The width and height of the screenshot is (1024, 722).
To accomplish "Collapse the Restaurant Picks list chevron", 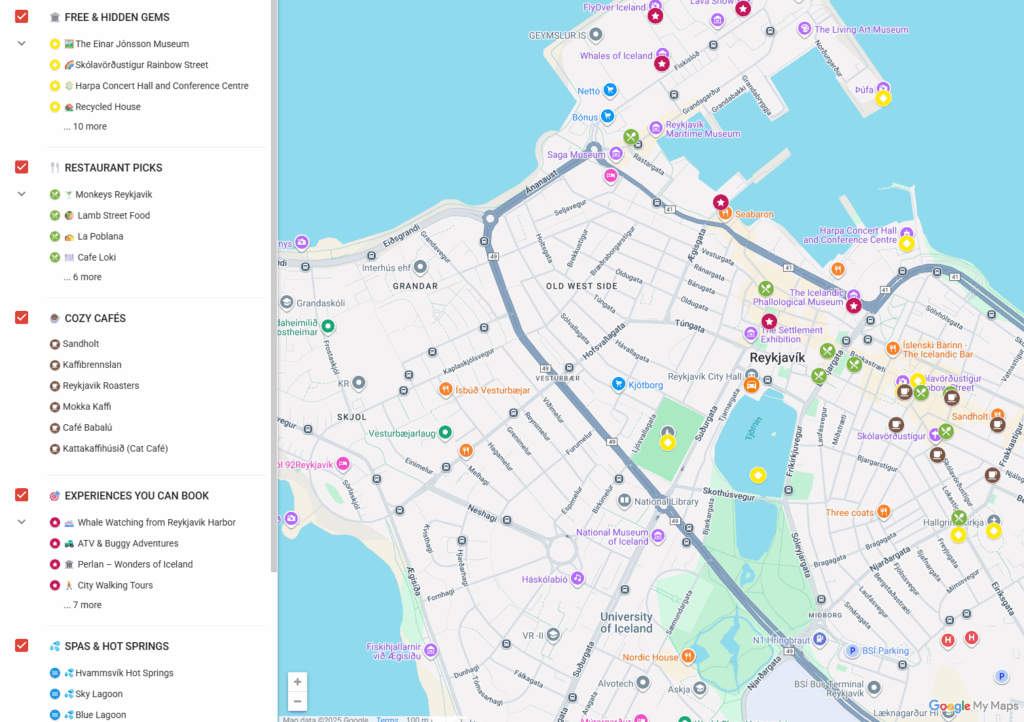I will point(21,194).
